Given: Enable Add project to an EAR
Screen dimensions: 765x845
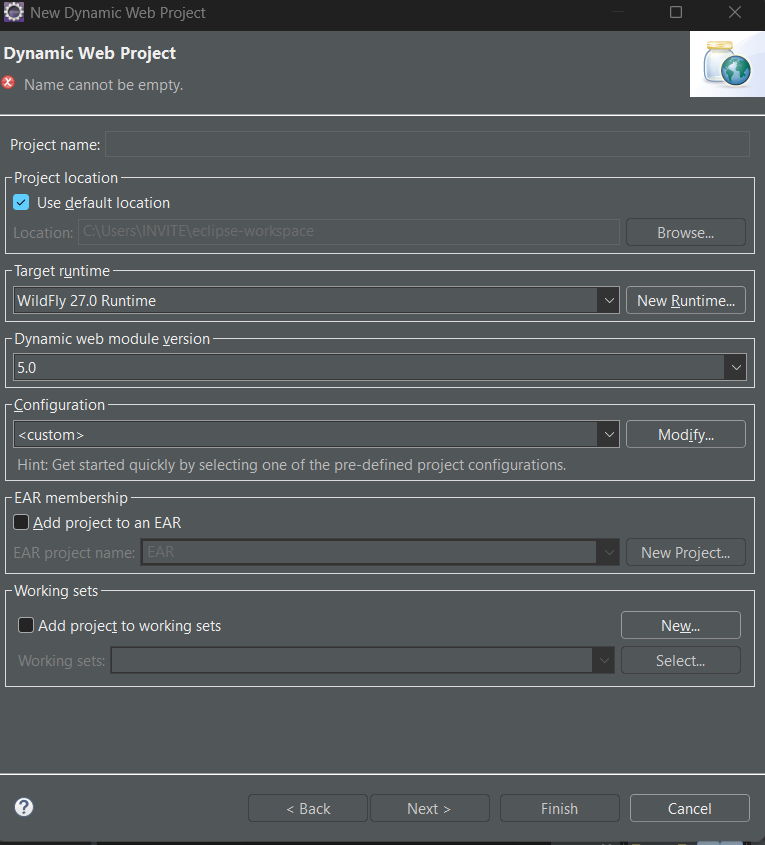Looking at the screenshot, I should tap(21, 522).
